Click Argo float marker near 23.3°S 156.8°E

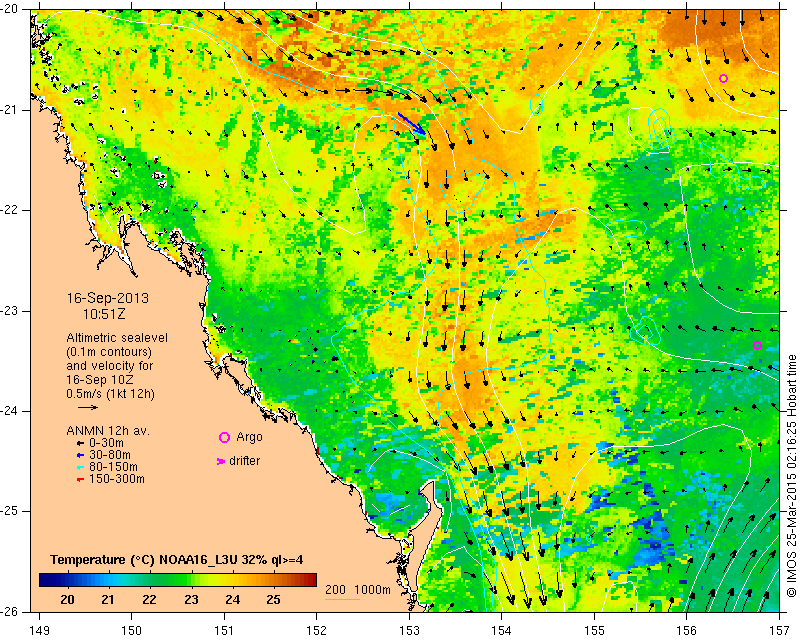pyautogui.click(x=757, y=346)
